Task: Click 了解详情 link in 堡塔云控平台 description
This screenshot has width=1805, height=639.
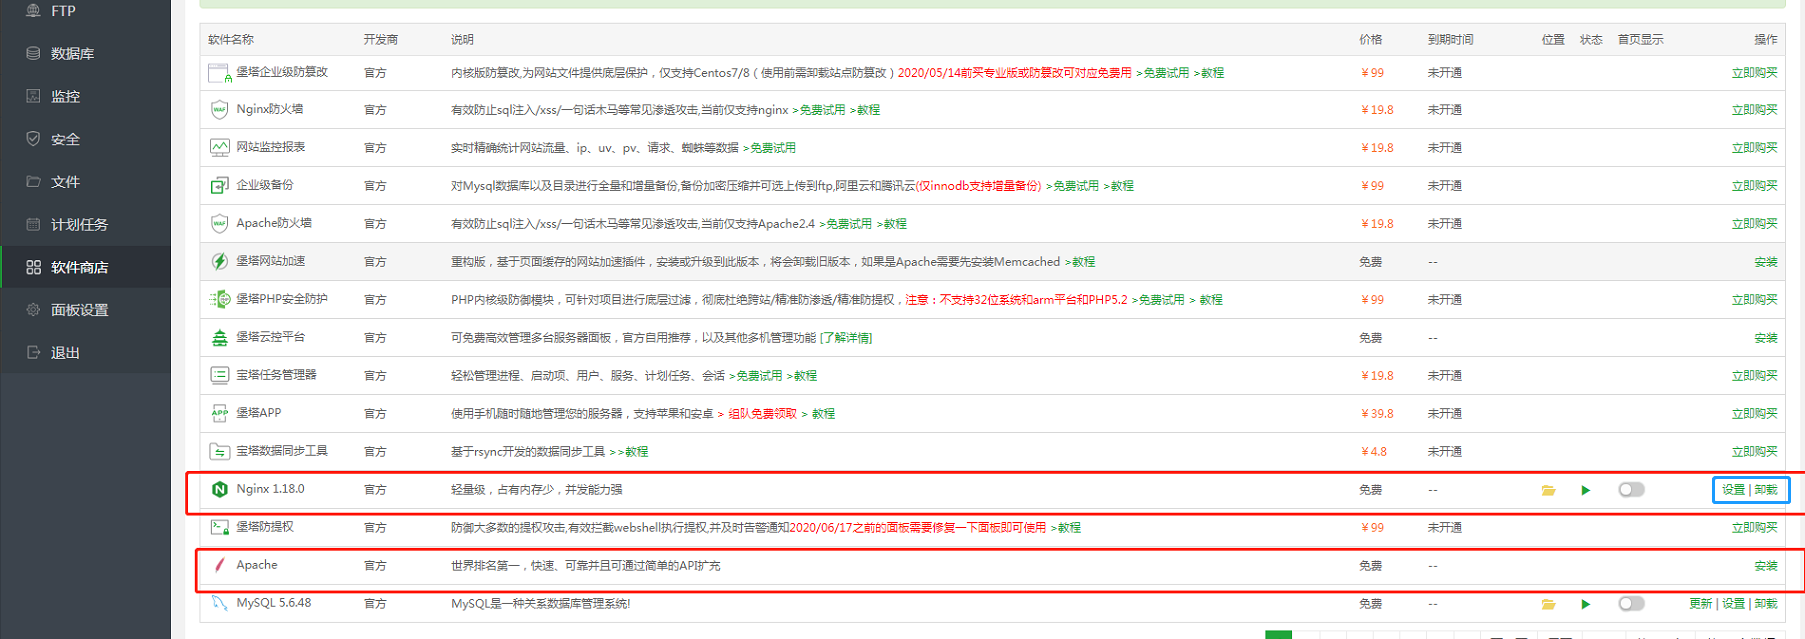Action: coord(846,338)
